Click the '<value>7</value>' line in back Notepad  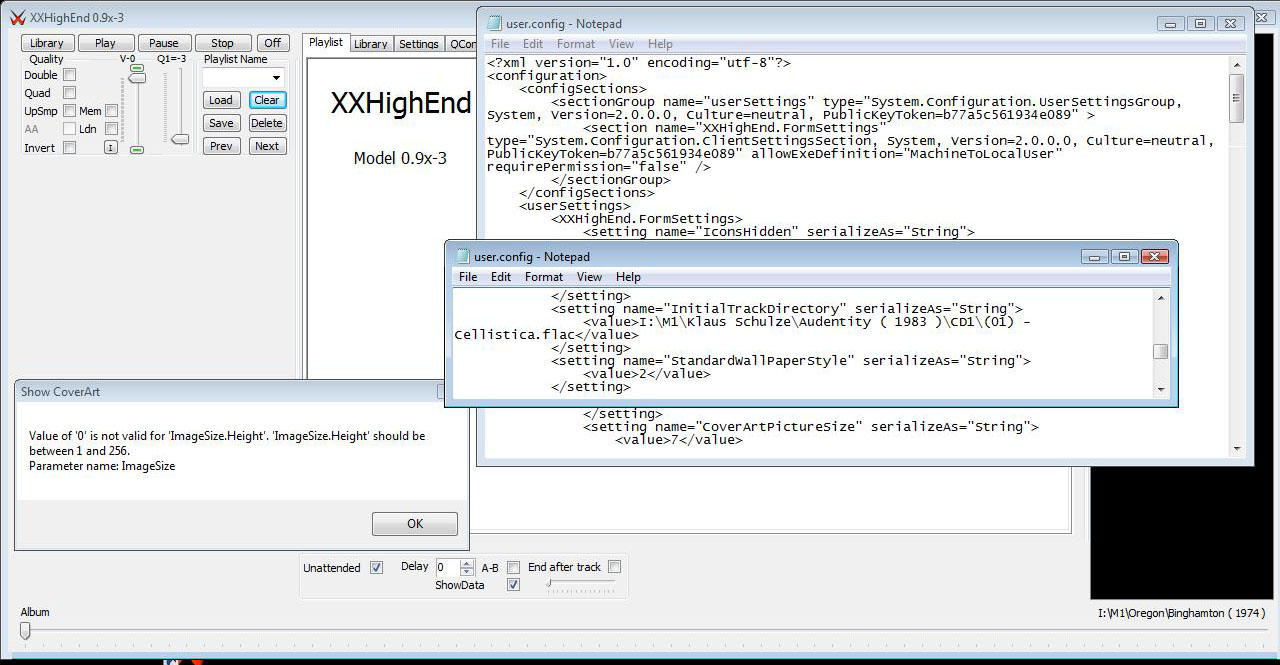tap(679, 439)
